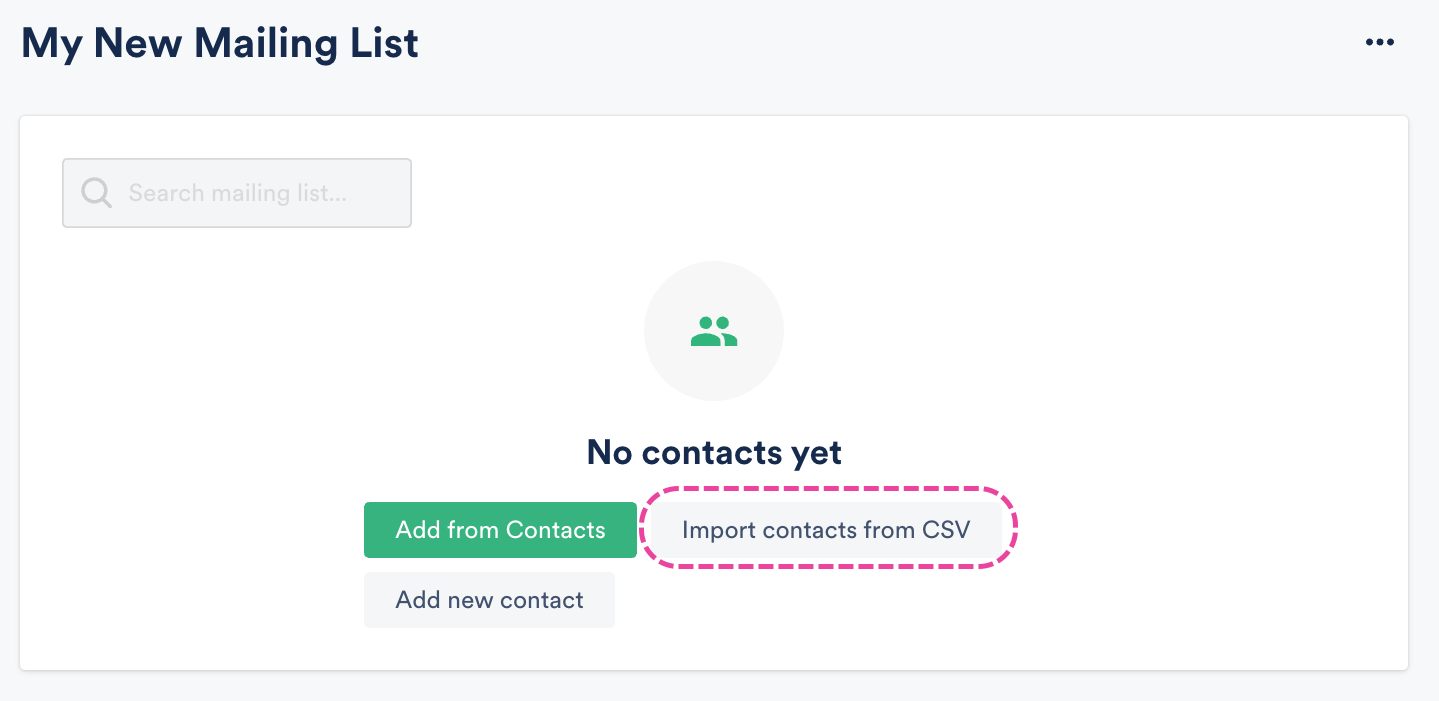Open the three-dot more options menu
The width and height of the screenshot is (1439, 701).
pos(1379,42)
